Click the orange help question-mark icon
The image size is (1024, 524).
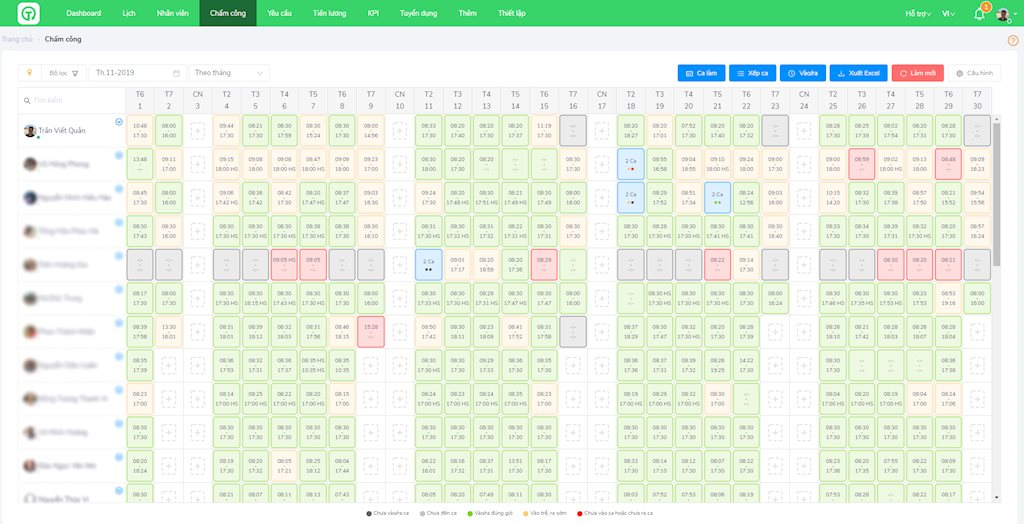1012,40
